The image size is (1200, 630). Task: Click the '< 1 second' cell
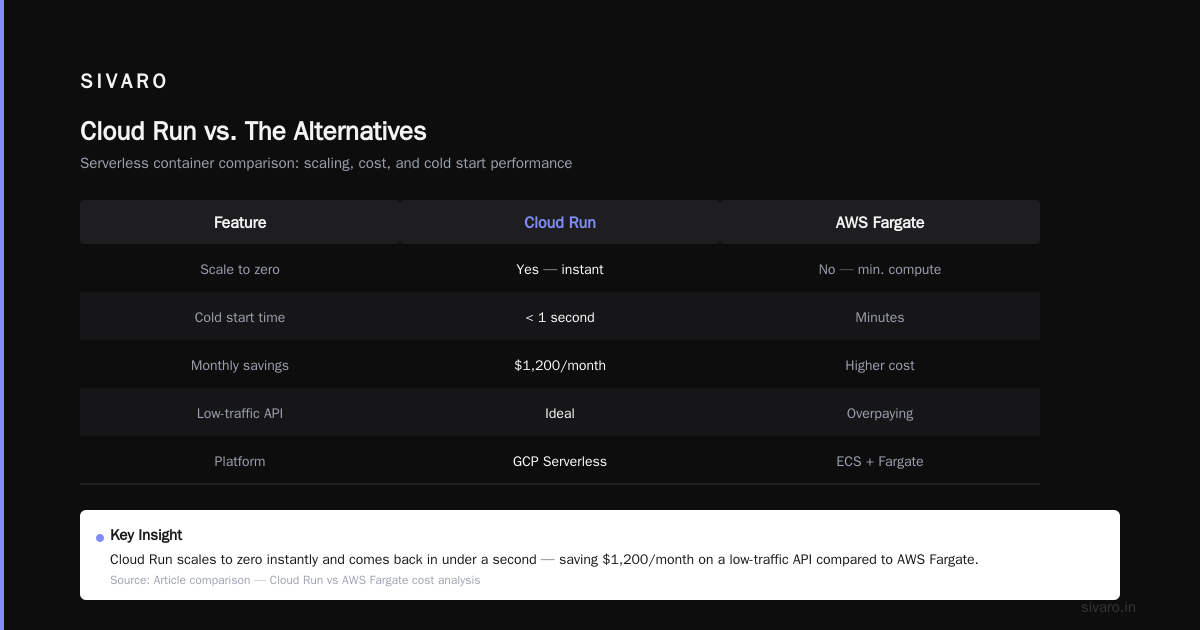(x=560, y=317)
